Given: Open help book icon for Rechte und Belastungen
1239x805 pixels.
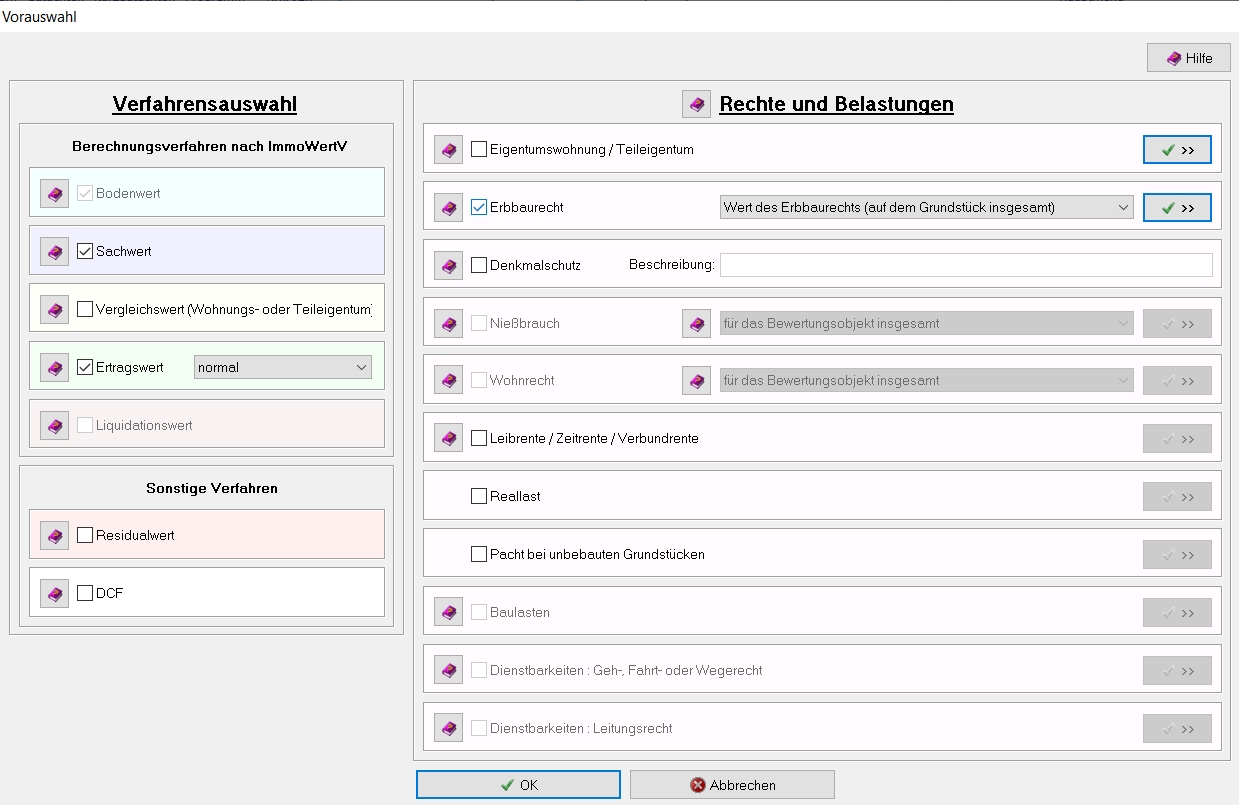Looking at the screenshot, I should (x=696, y=104).
